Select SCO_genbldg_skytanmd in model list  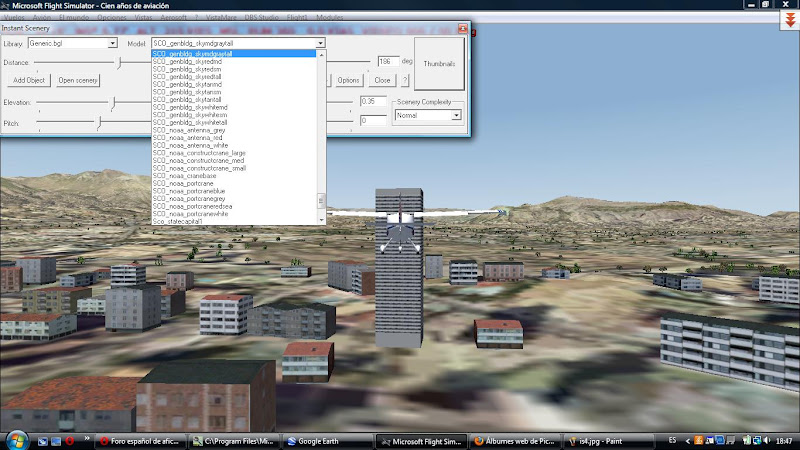[x=234, y=84]
